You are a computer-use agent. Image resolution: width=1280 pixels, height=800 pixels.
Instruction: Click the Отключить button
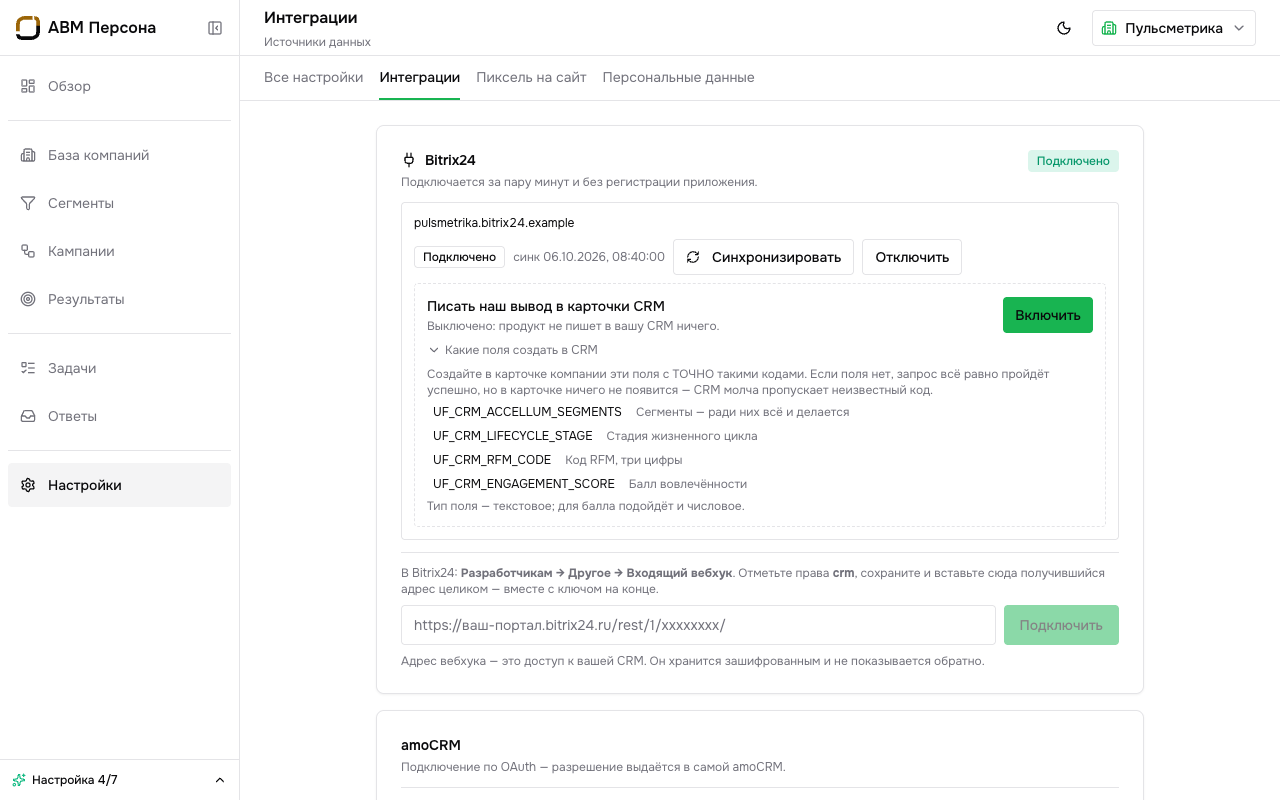[x=912, y=257]
